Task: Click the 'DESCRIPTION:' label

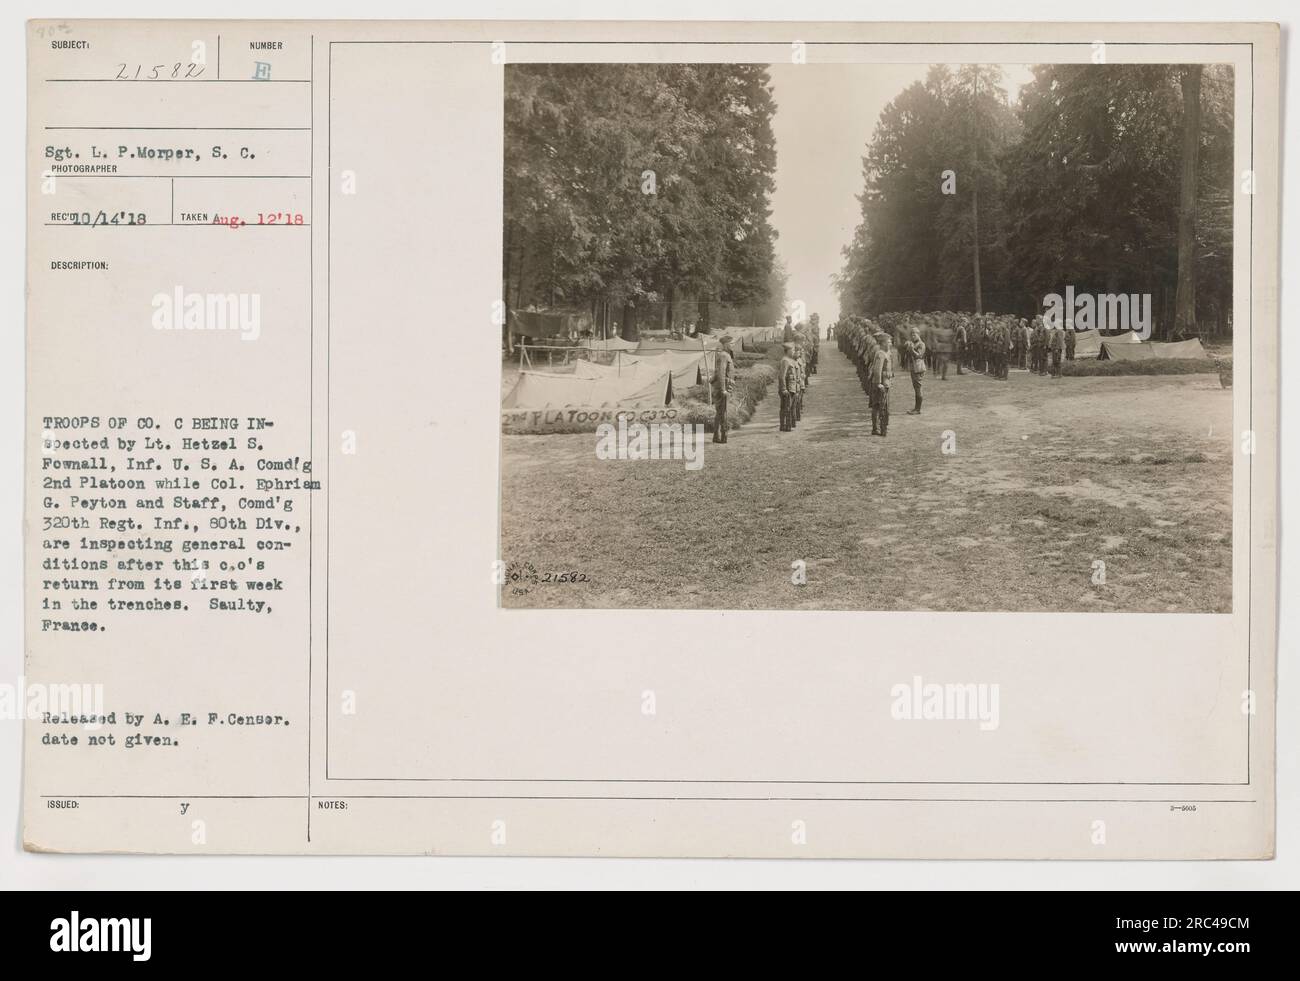Action: 82,266
